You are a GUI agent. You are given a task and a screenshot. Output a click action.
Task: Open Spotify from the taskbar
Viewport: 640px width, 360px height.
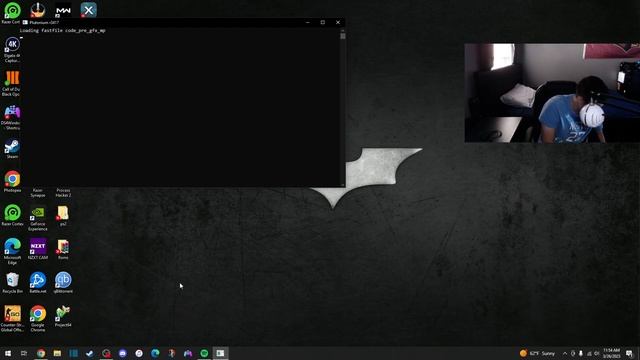pyautogui.click(x=204, y=353)
